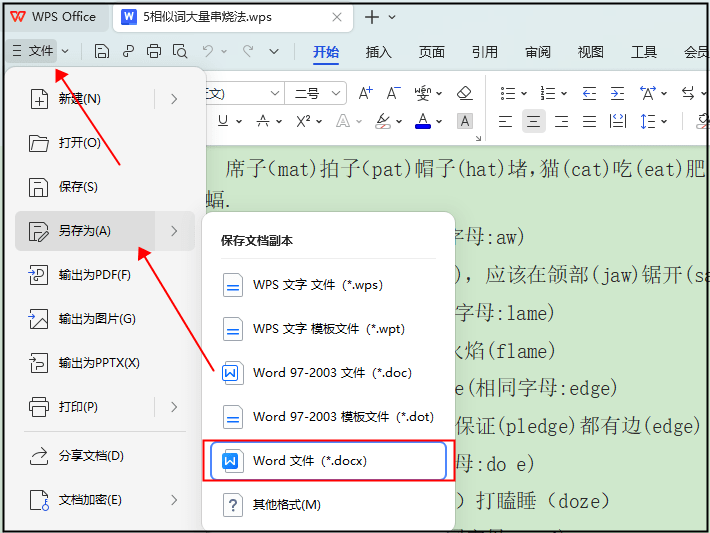Click the decrease indent icon
Screen dimensions: 710x533
click(x=589, y=94)
